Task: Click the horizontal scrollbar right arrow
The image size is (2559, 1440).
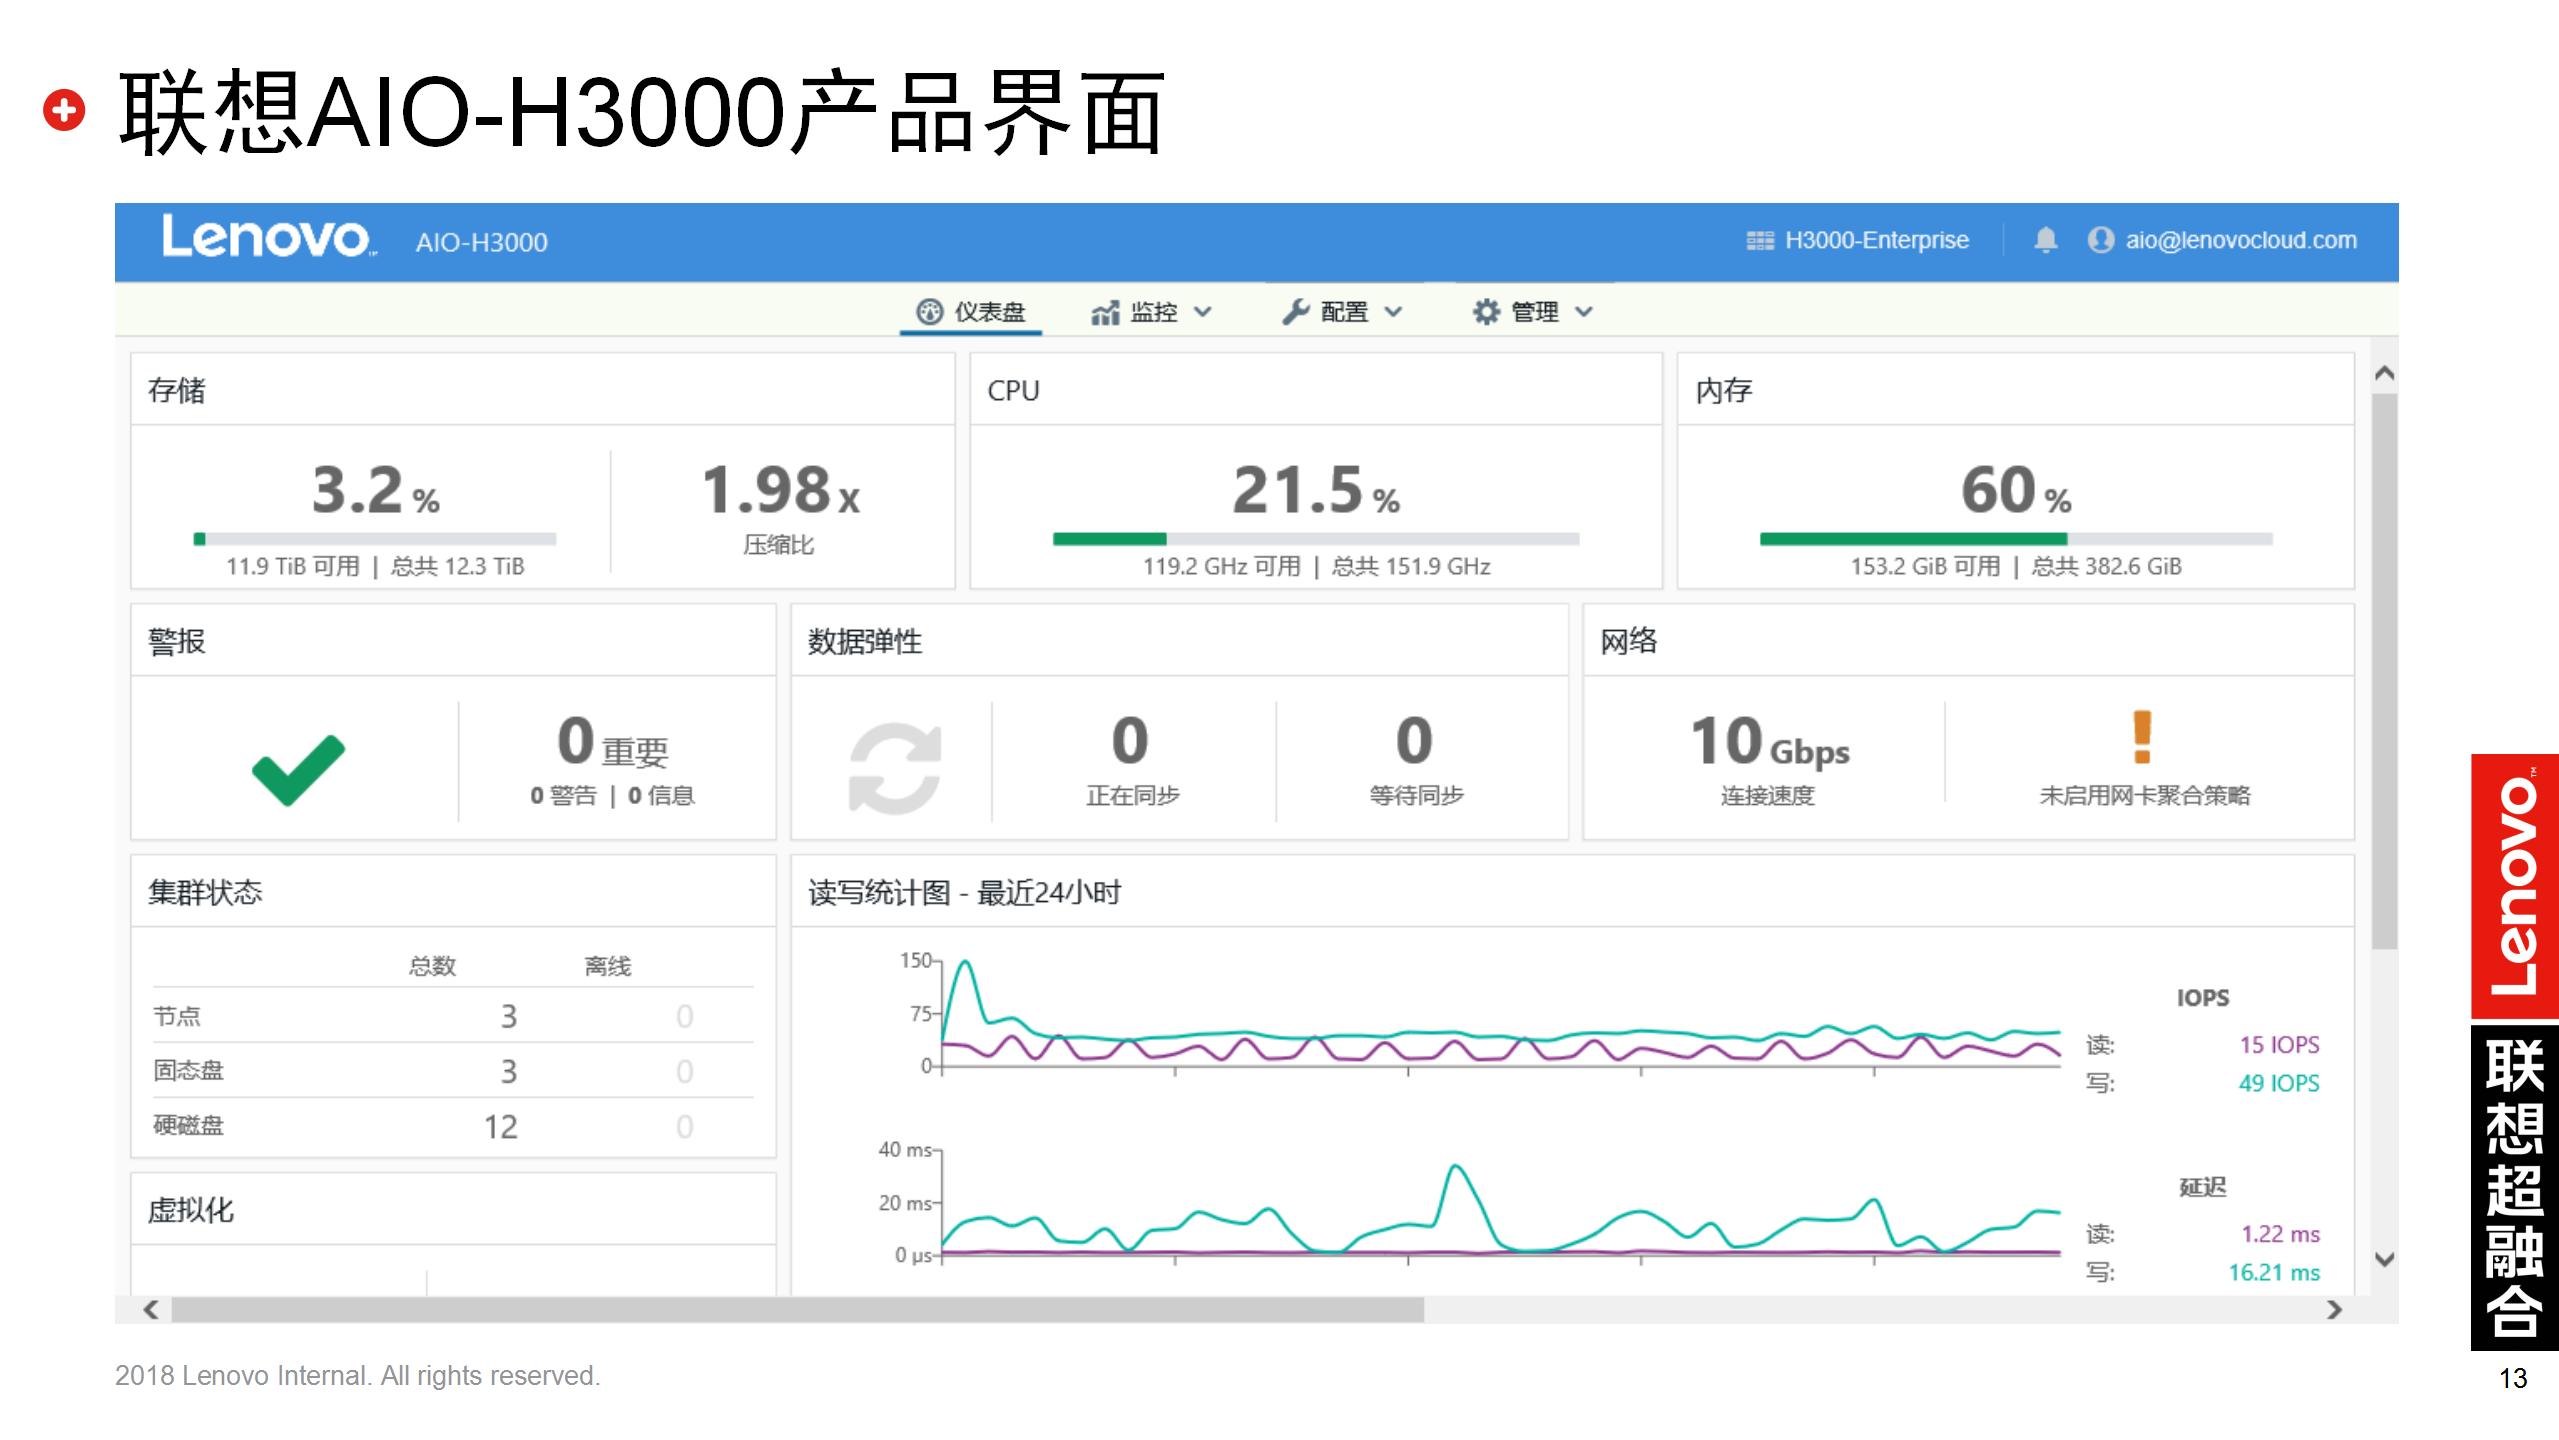Action: (x=2335, y=1309)
